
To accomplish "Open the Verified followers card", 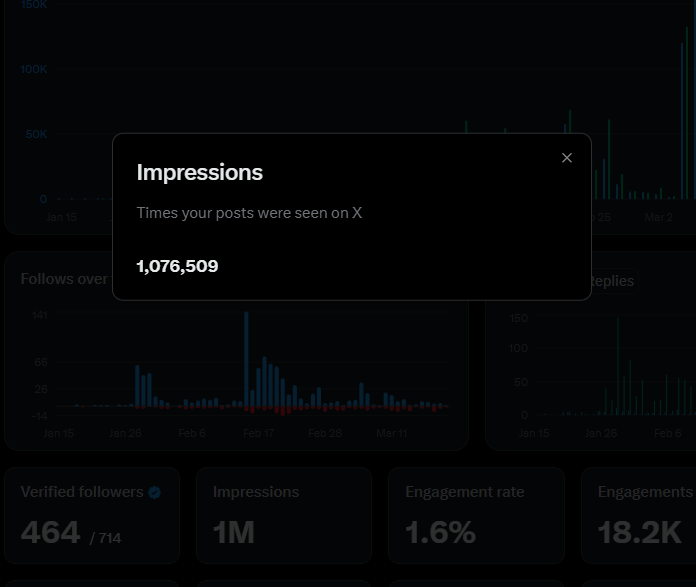I will (92, 515).
